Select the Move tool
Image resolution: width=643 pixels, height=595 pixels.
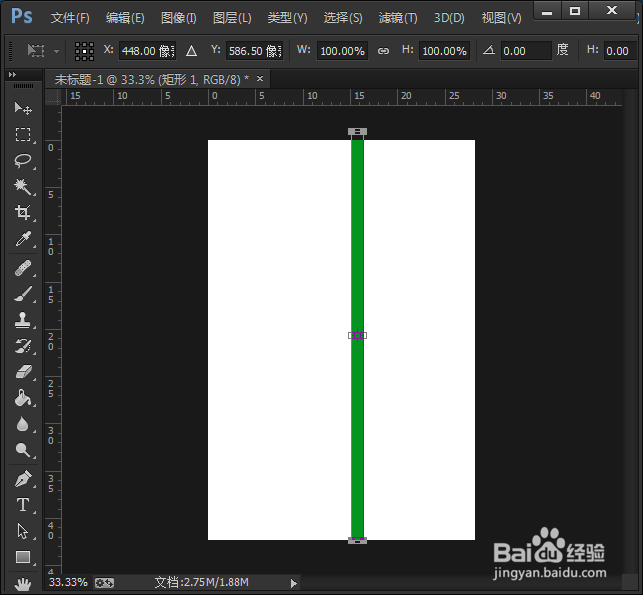(x=23, y=108)
